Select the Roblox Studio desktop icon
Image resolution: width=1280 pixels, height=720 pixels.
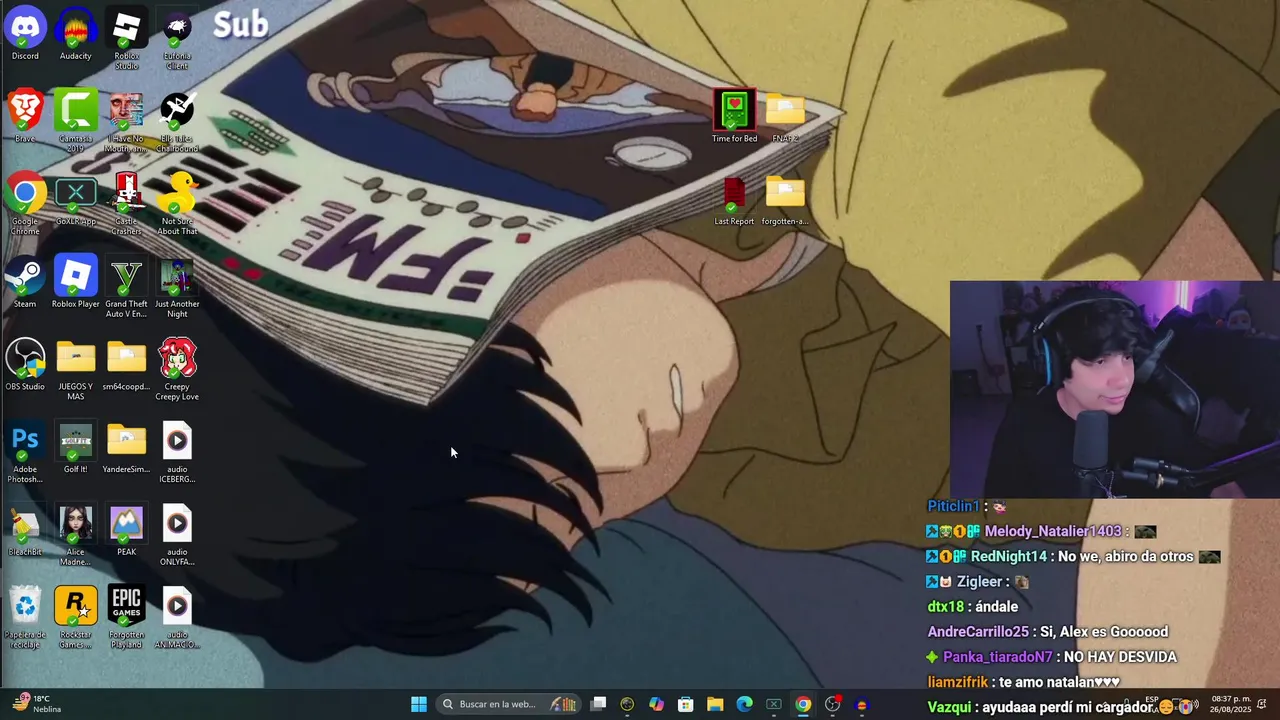(127, 38)
